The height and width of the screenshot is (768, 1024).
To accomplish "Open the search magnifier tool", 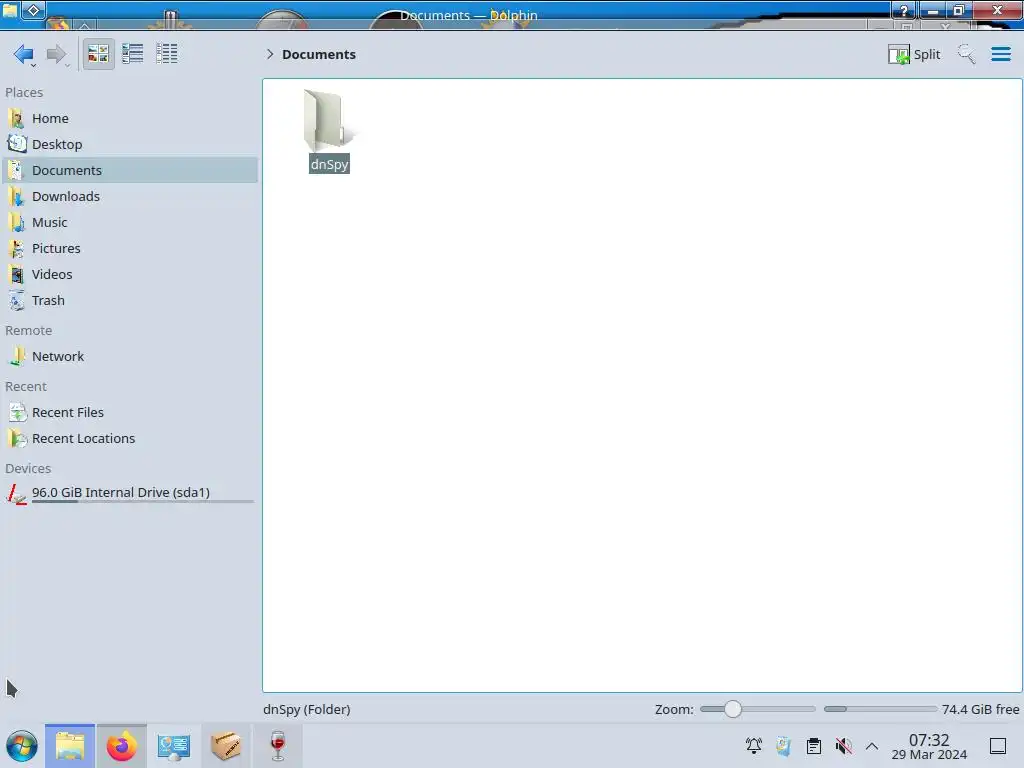I will 966,54.
